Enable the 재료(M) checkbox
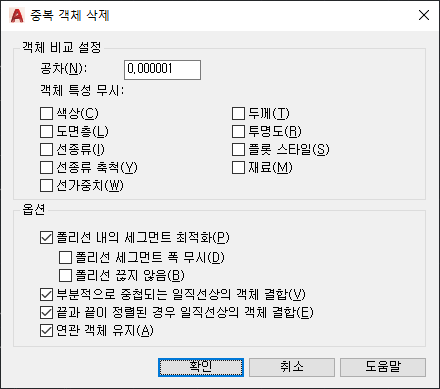440x389 pixels. 238,167
